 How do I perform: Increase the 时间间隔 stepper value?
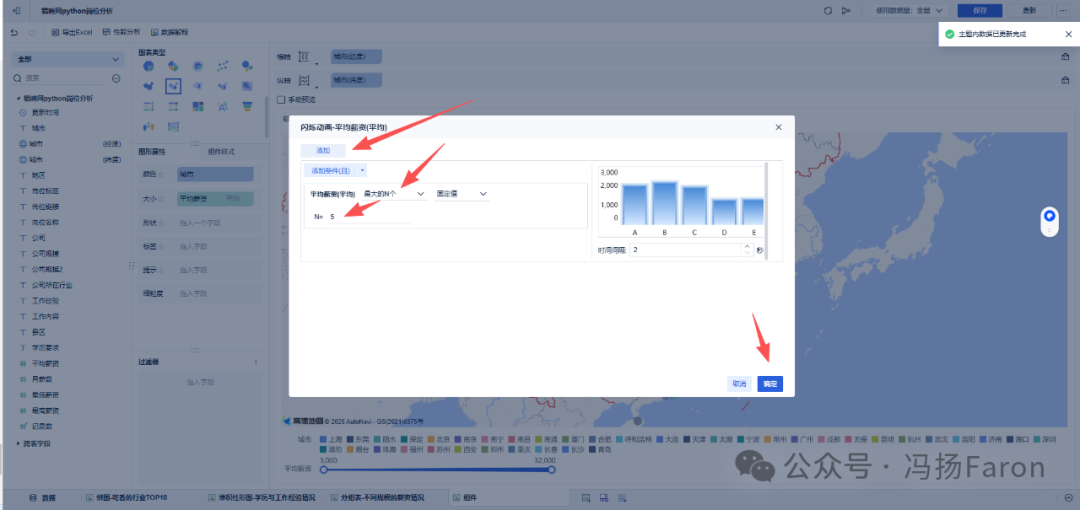point(747,246)
